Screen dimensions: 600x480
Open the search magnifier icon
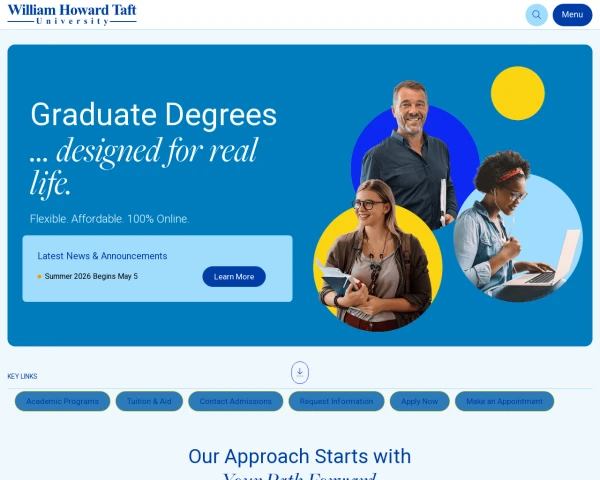coord(536,15)
